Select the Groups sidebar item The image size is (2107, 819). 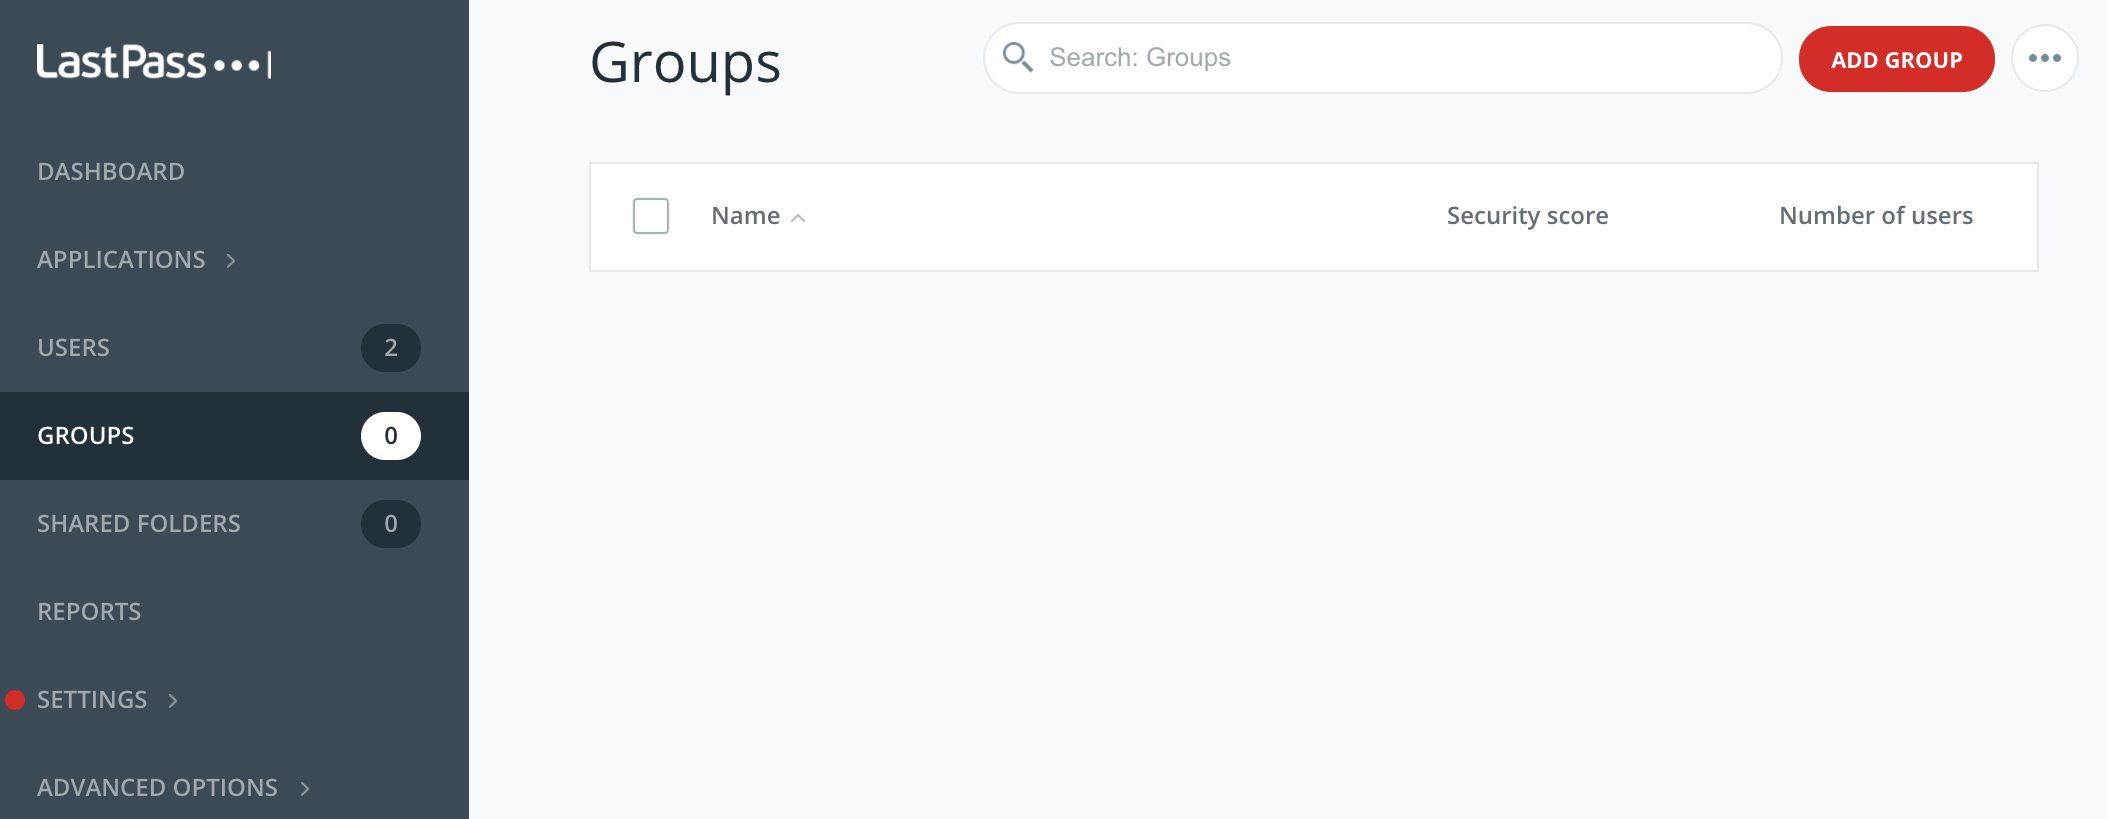(234, 436)
